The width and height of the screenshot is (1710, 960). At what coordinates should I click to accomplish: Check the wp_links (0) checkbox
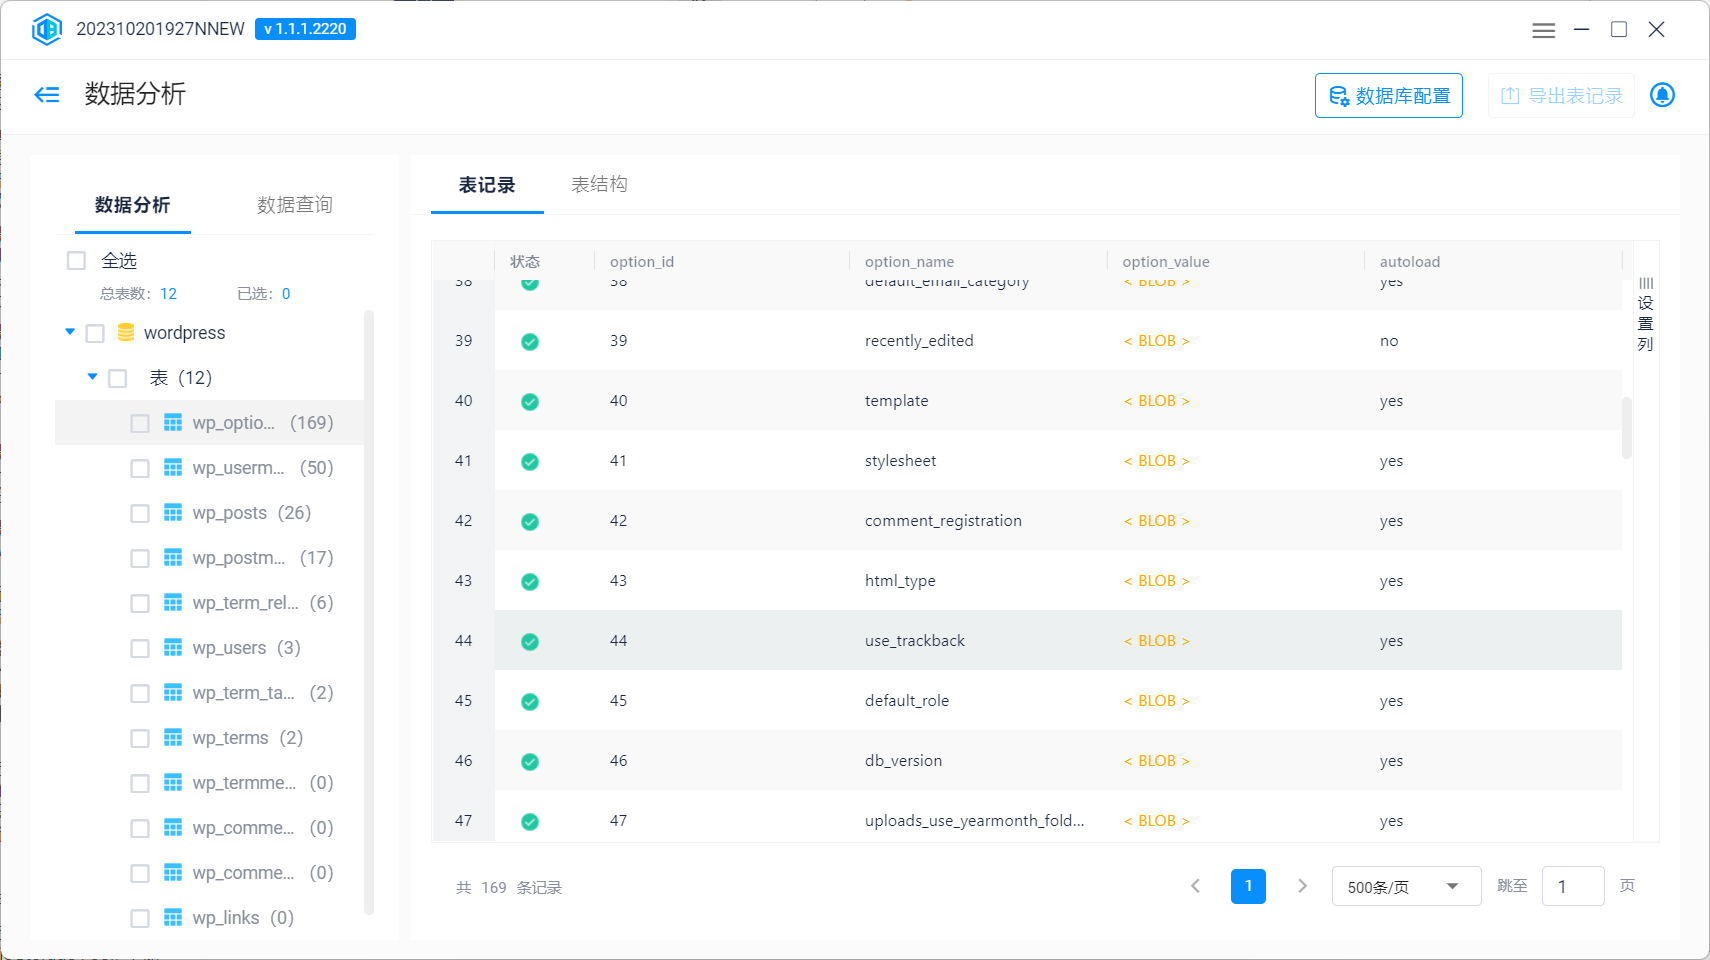[x=140, y=918]
